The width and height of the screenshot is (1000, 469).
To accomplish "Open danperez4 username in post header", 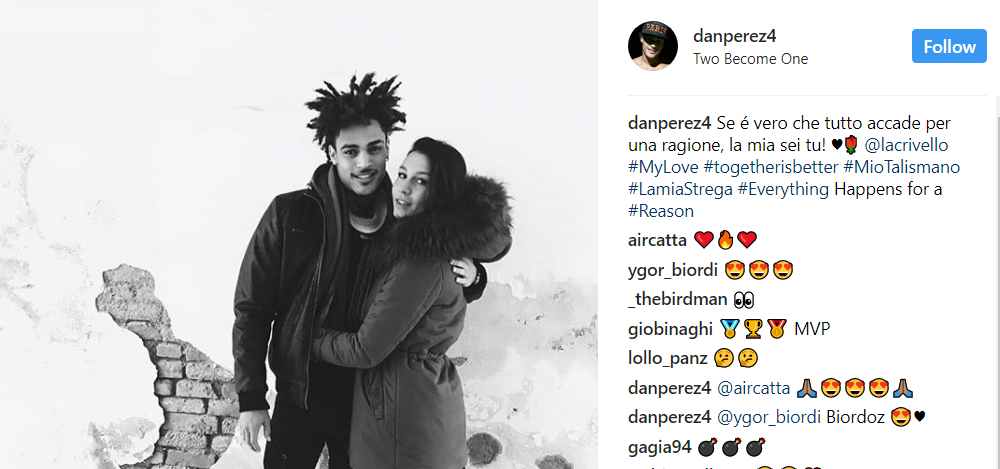I will [x=734, y=36].
